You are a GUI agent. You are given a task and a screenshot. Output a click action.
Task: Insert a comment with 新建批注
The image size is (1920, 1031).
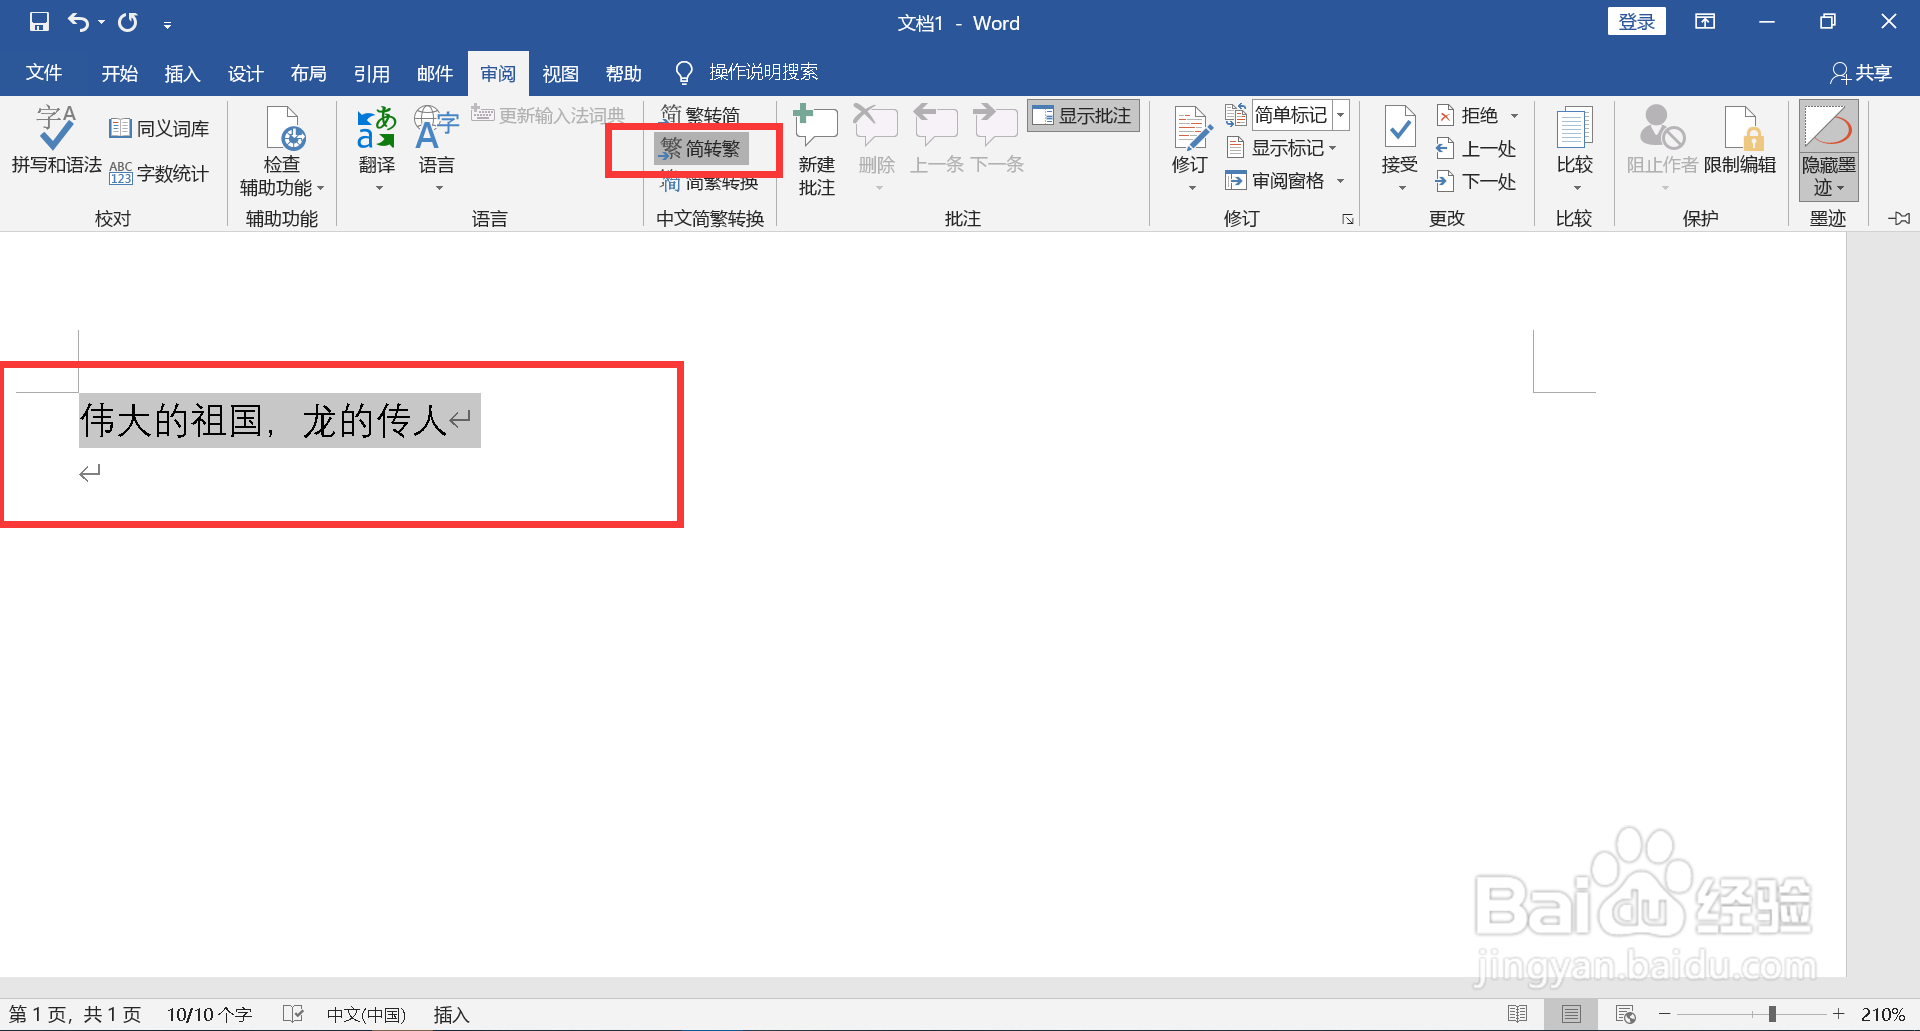pos(816,150)
